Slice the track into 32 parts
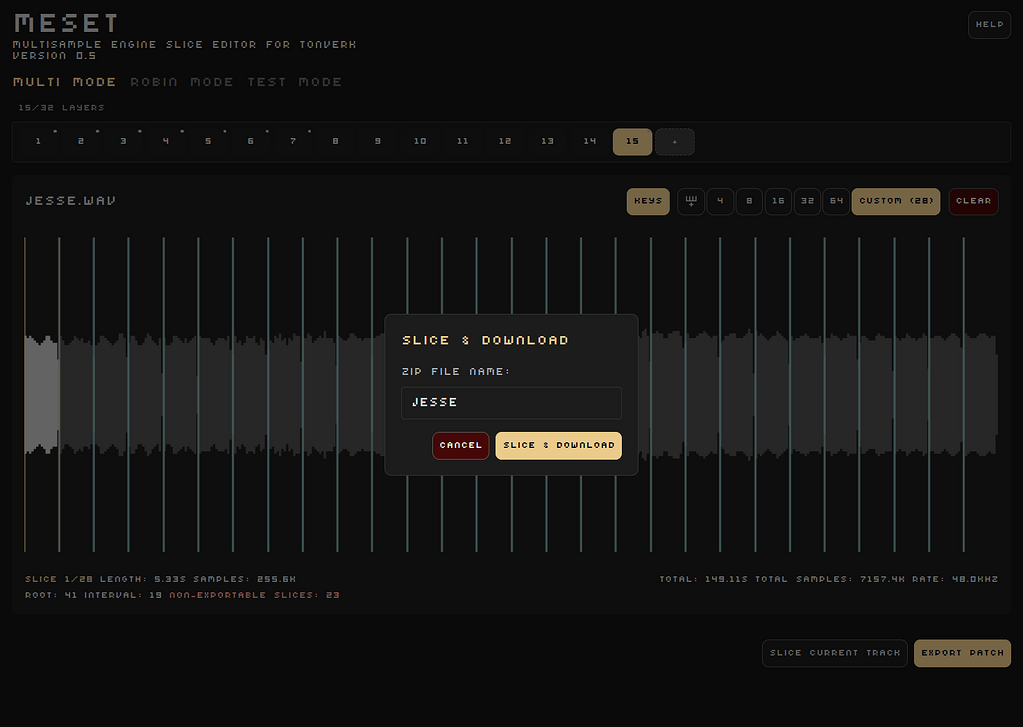The width and height of the screenshot is (1023, 727). pyautogui.click(x=807, y=201)
